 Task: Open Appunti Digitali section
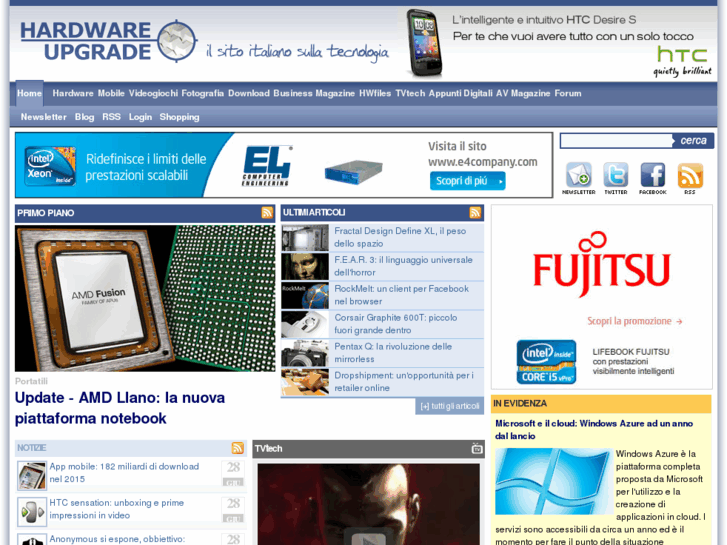[x=460, y=93]
